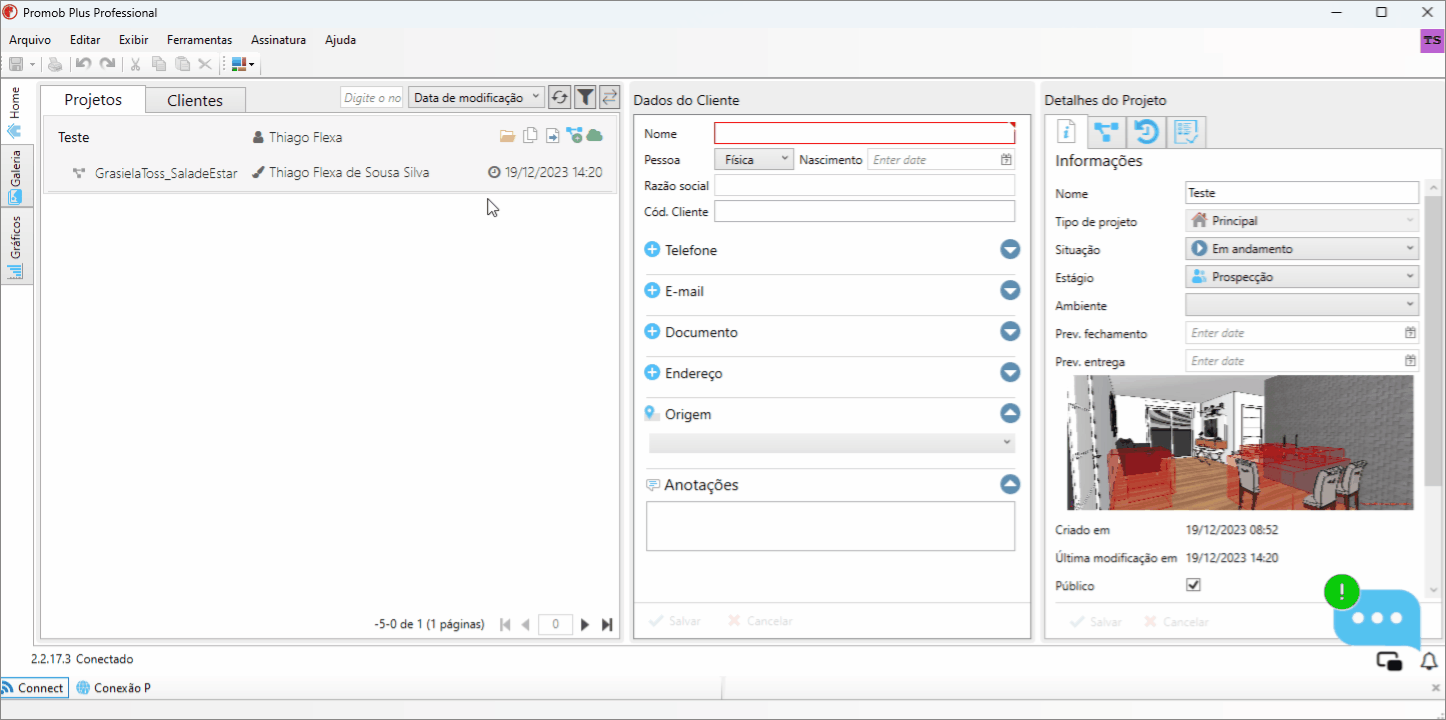
Task: Open the checklist tab in project details
Action: coord(1186,132)
